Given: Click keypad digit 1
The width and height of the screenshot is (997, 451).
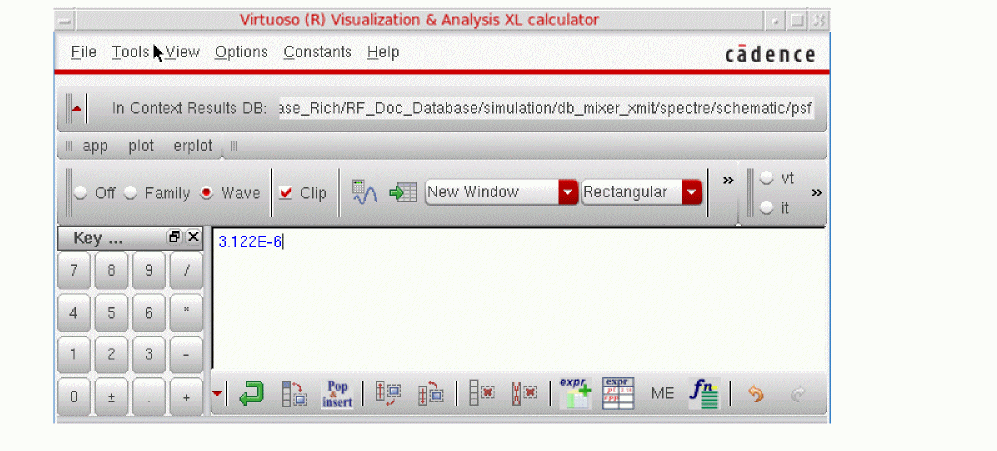Looking at the screenshot, I should click(74, 355).
